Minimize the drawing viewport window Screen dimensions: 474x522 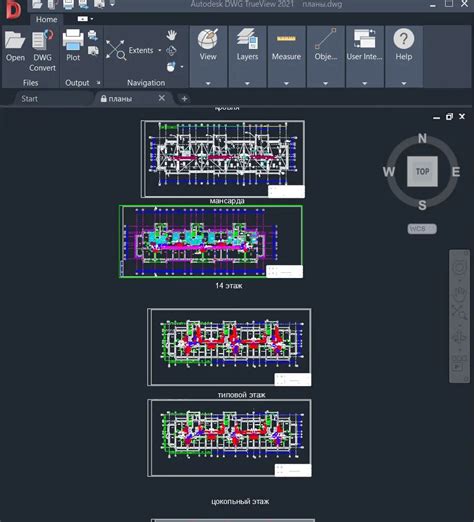[x=436, y=117]
